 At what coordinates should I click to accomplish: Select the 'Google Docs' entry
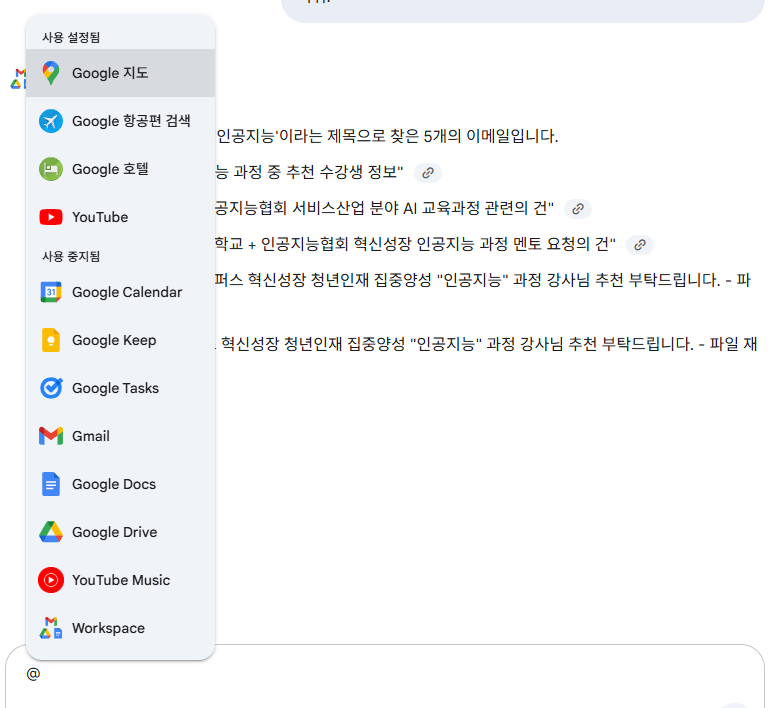(x=120, y=484)
